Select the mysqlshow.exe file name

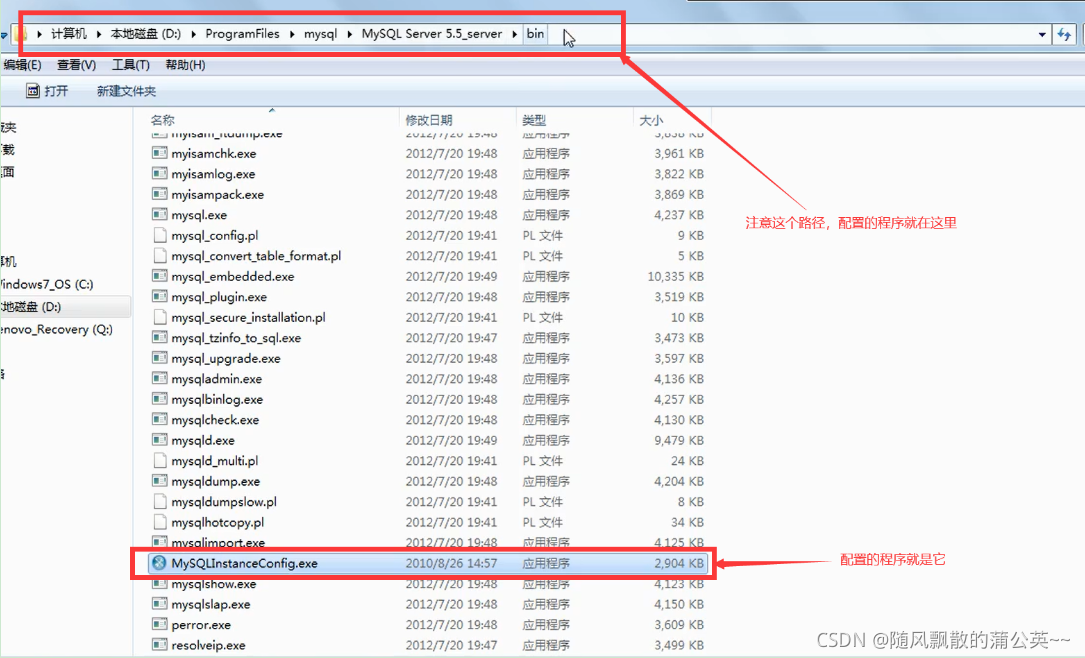pos(214,584)
